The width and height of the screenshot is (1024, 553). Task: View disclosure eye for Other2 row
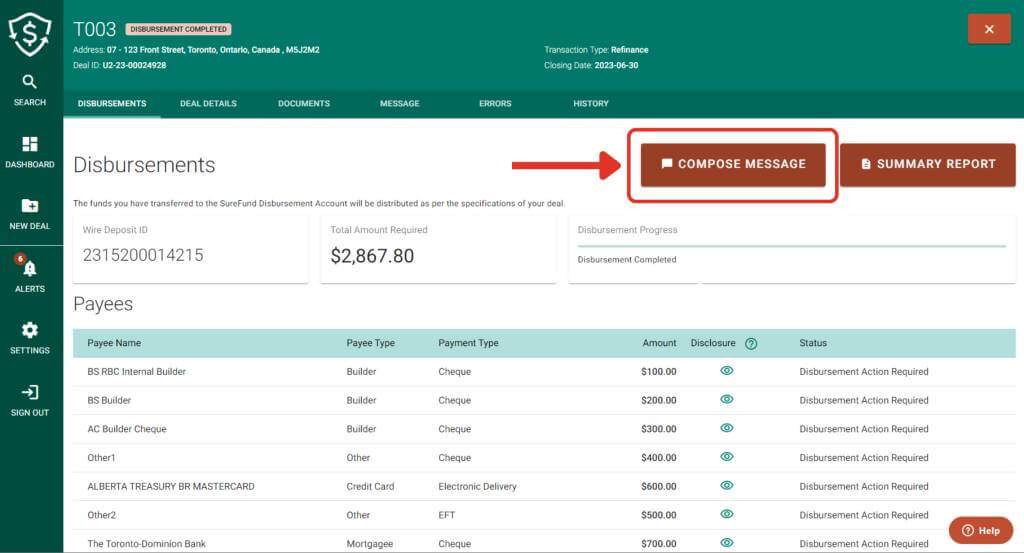(727, 514)
